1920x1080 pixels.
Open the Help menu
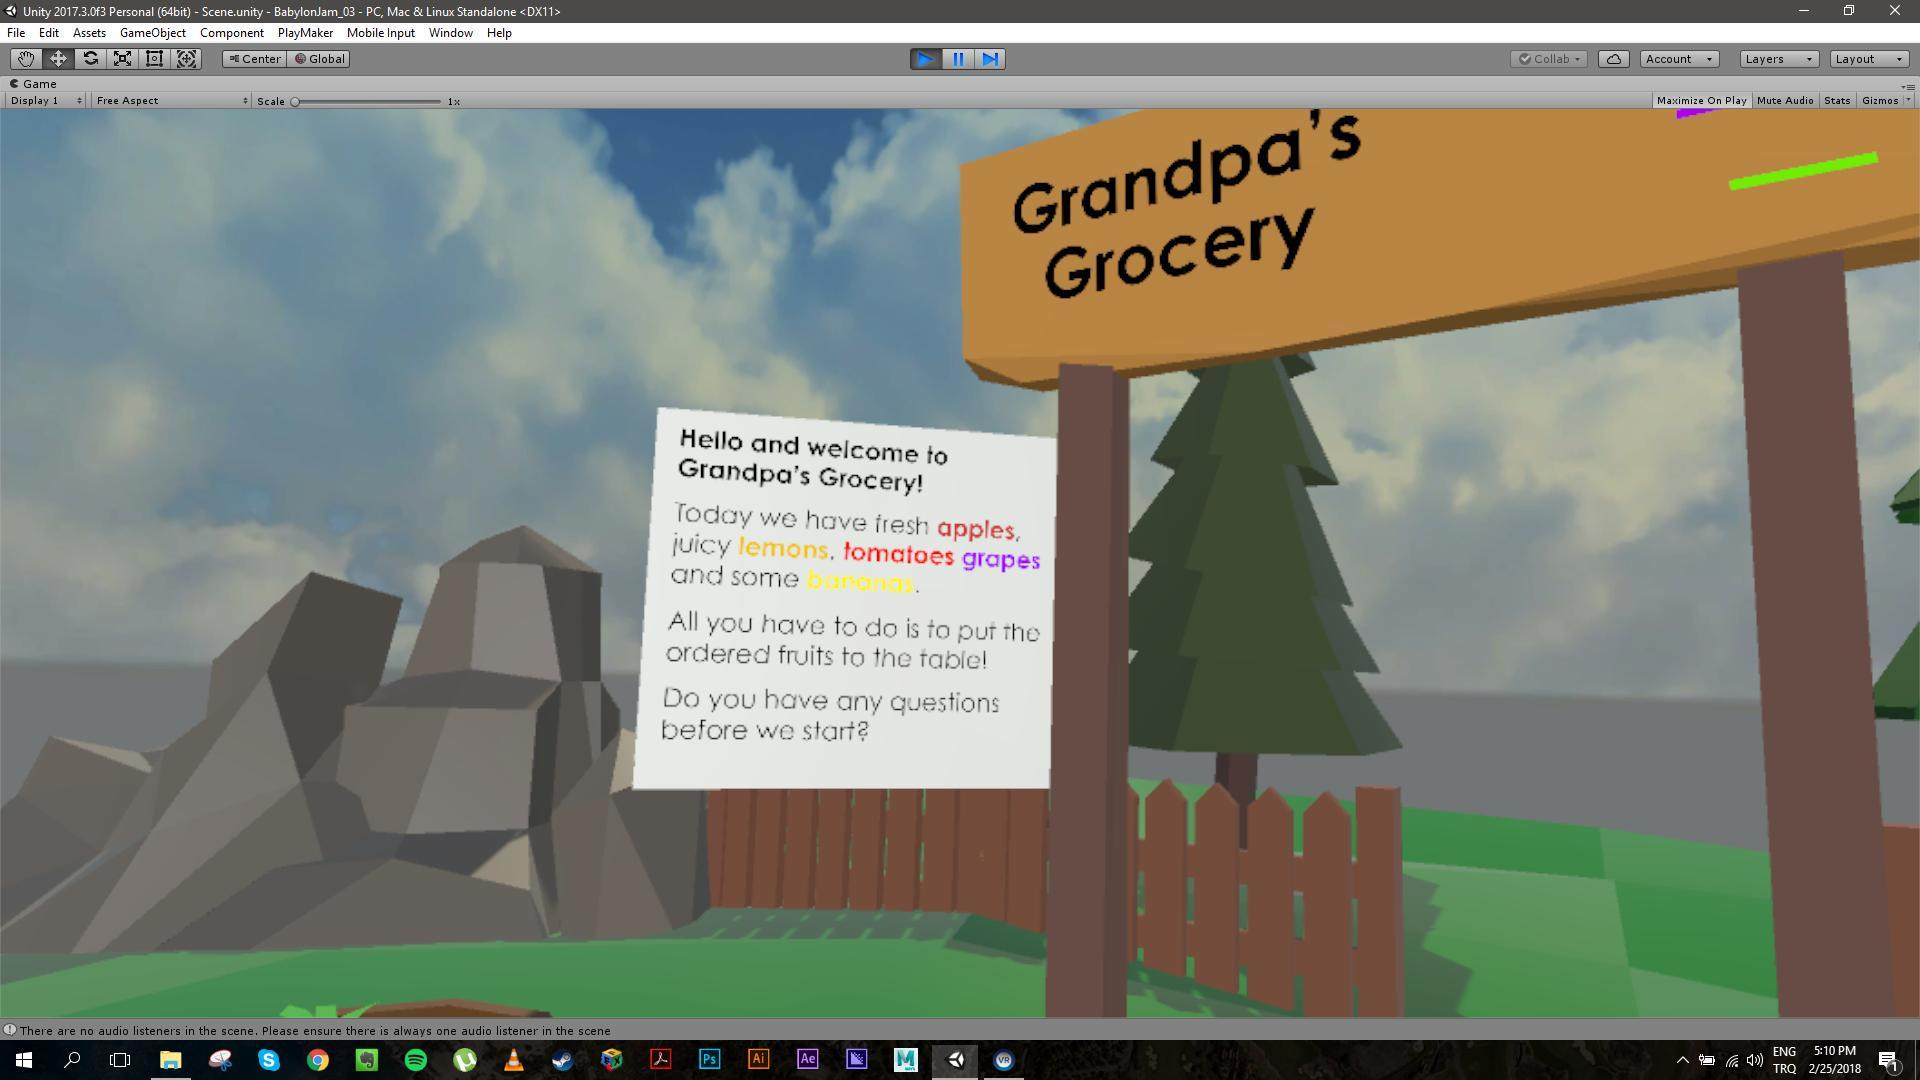499,33
